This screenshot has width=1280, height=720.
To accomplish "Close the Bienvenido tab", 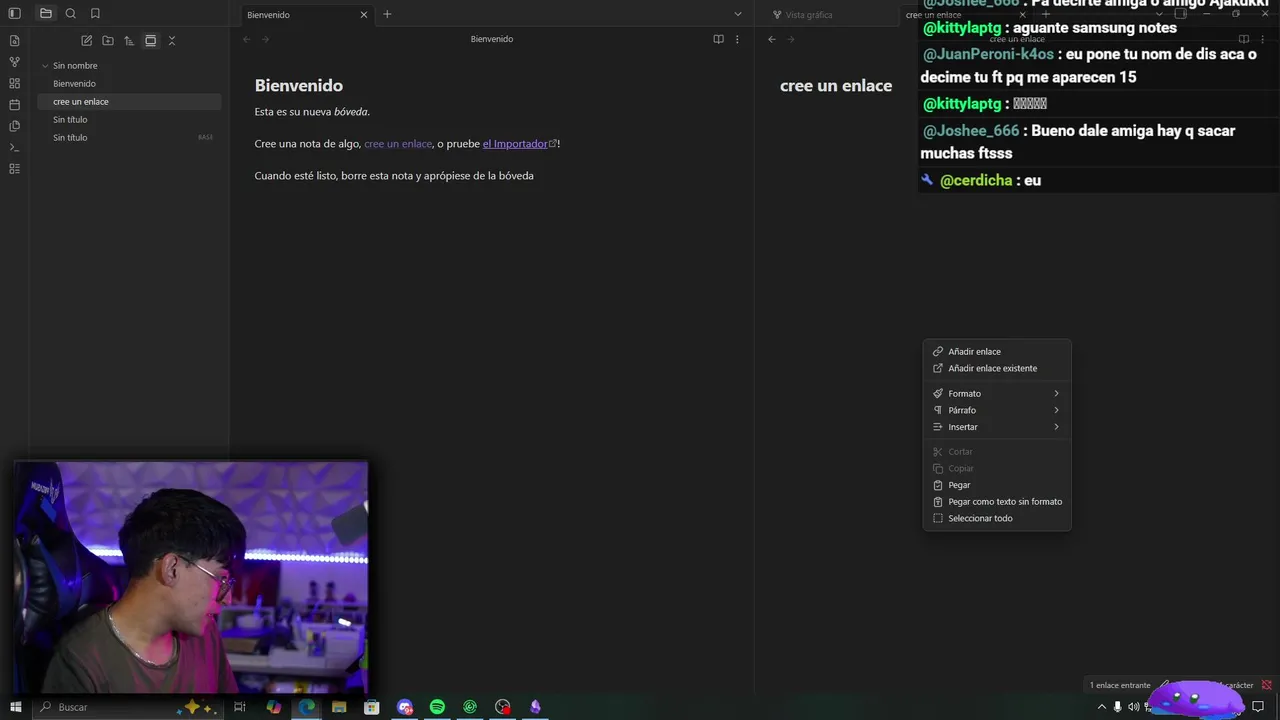I will (364, 15).
